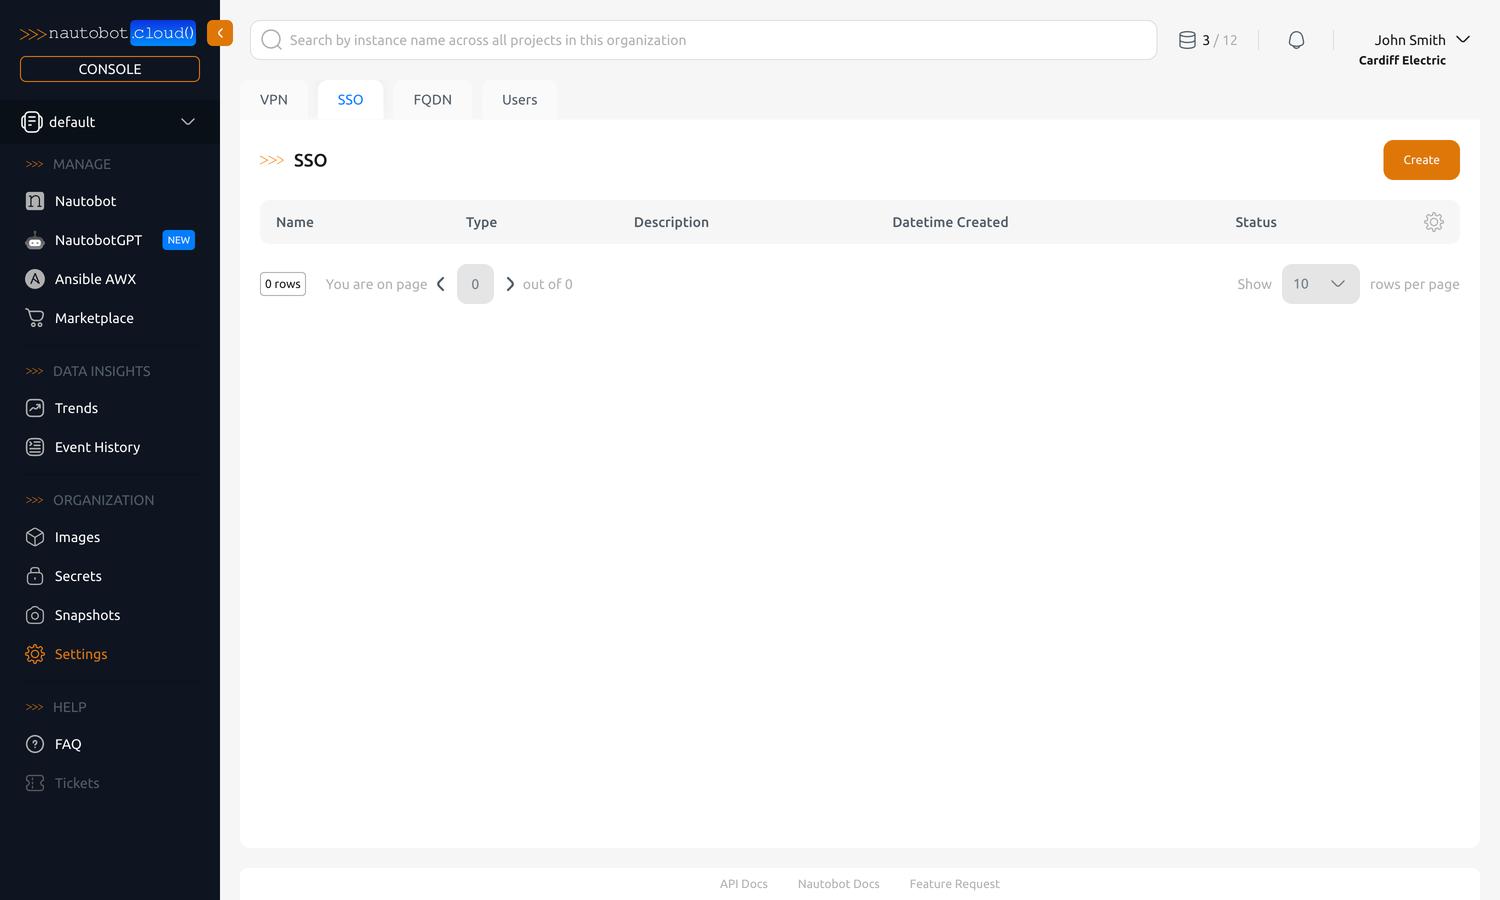Image resolution: width=1500 pixels, height=900 pixels.
Task: Open the Secrets page
Action: (x=78, y=576)
